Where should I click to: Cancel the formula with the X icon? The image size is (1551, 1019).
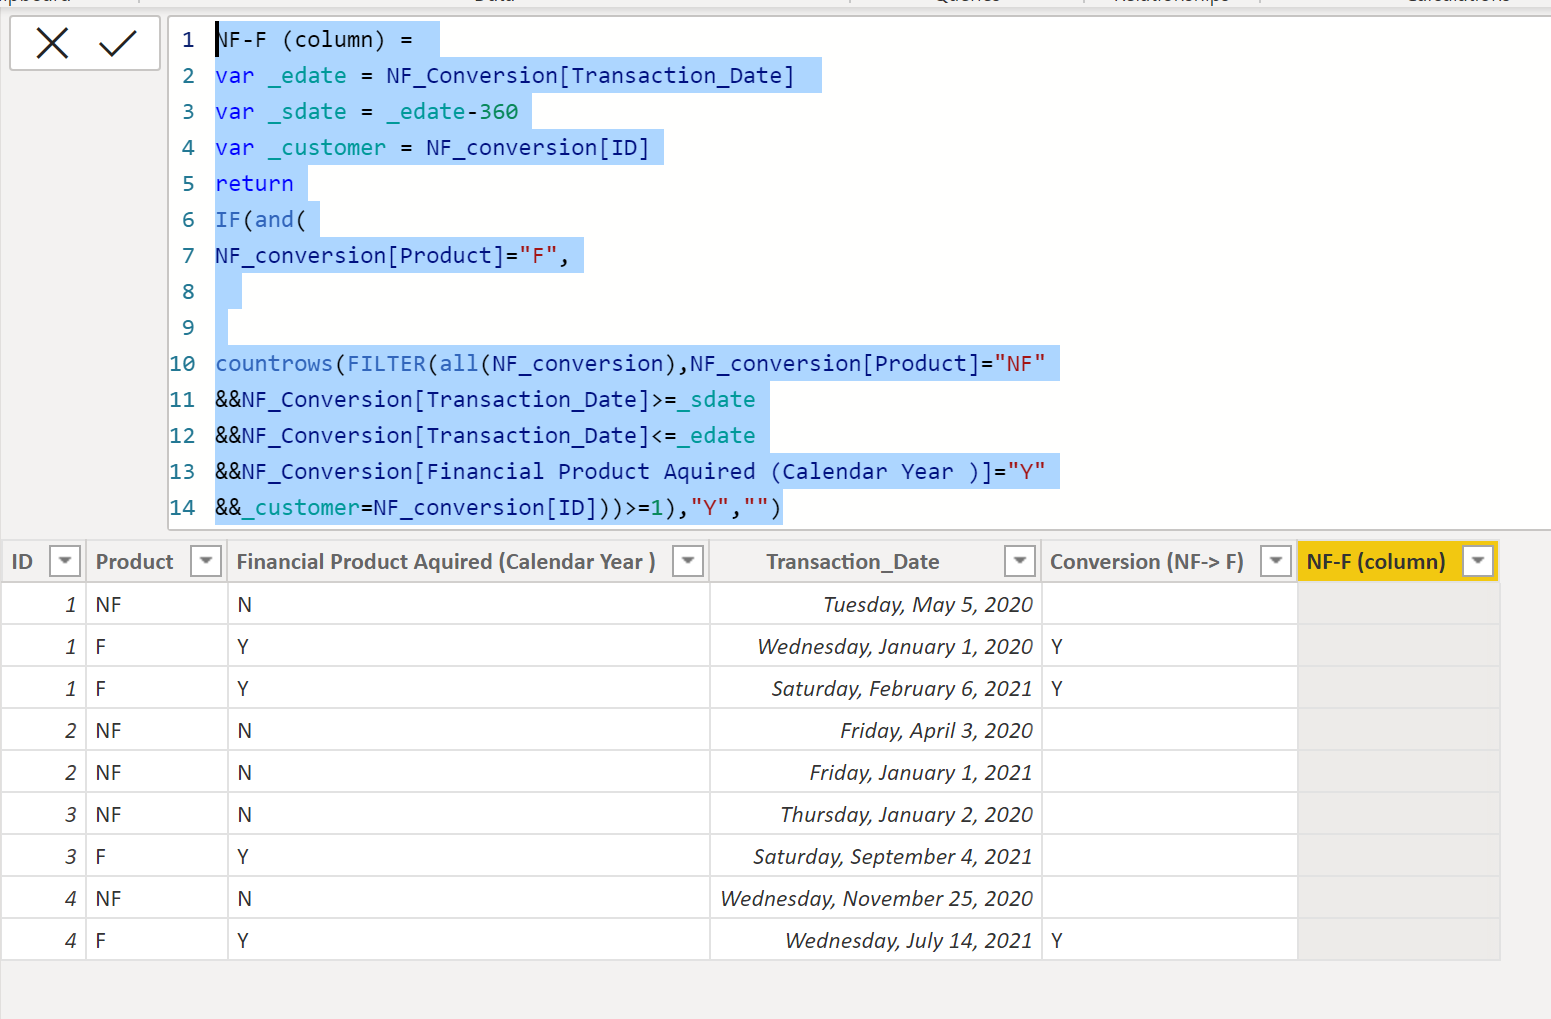(x=52, y=43)
